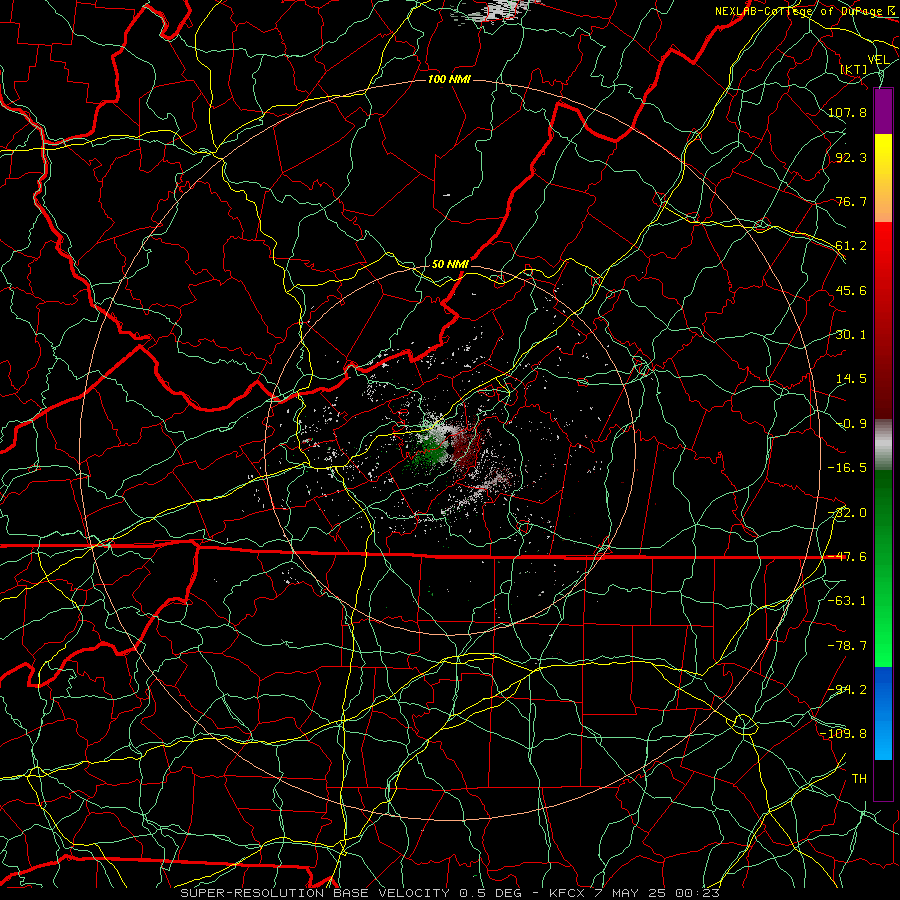Viewport: 900px width, 900px height.
Task: Click the -78.7 velocity scale value
Action: tap(847, 646)
